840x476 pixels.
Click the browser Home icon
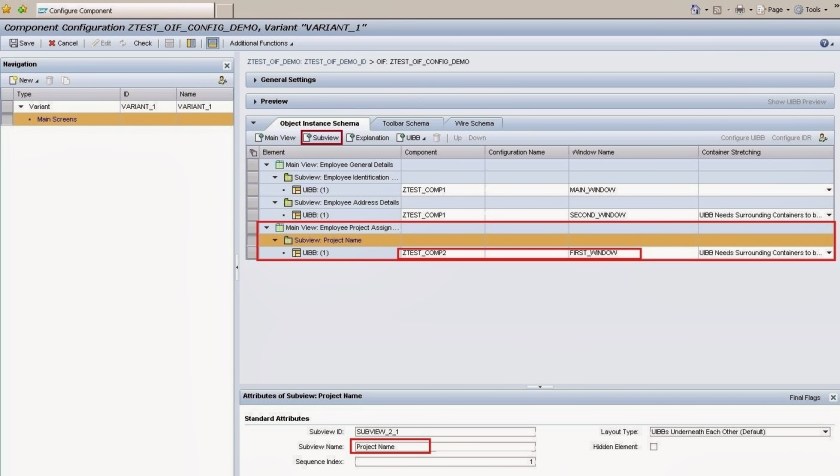tap(696, 9)
